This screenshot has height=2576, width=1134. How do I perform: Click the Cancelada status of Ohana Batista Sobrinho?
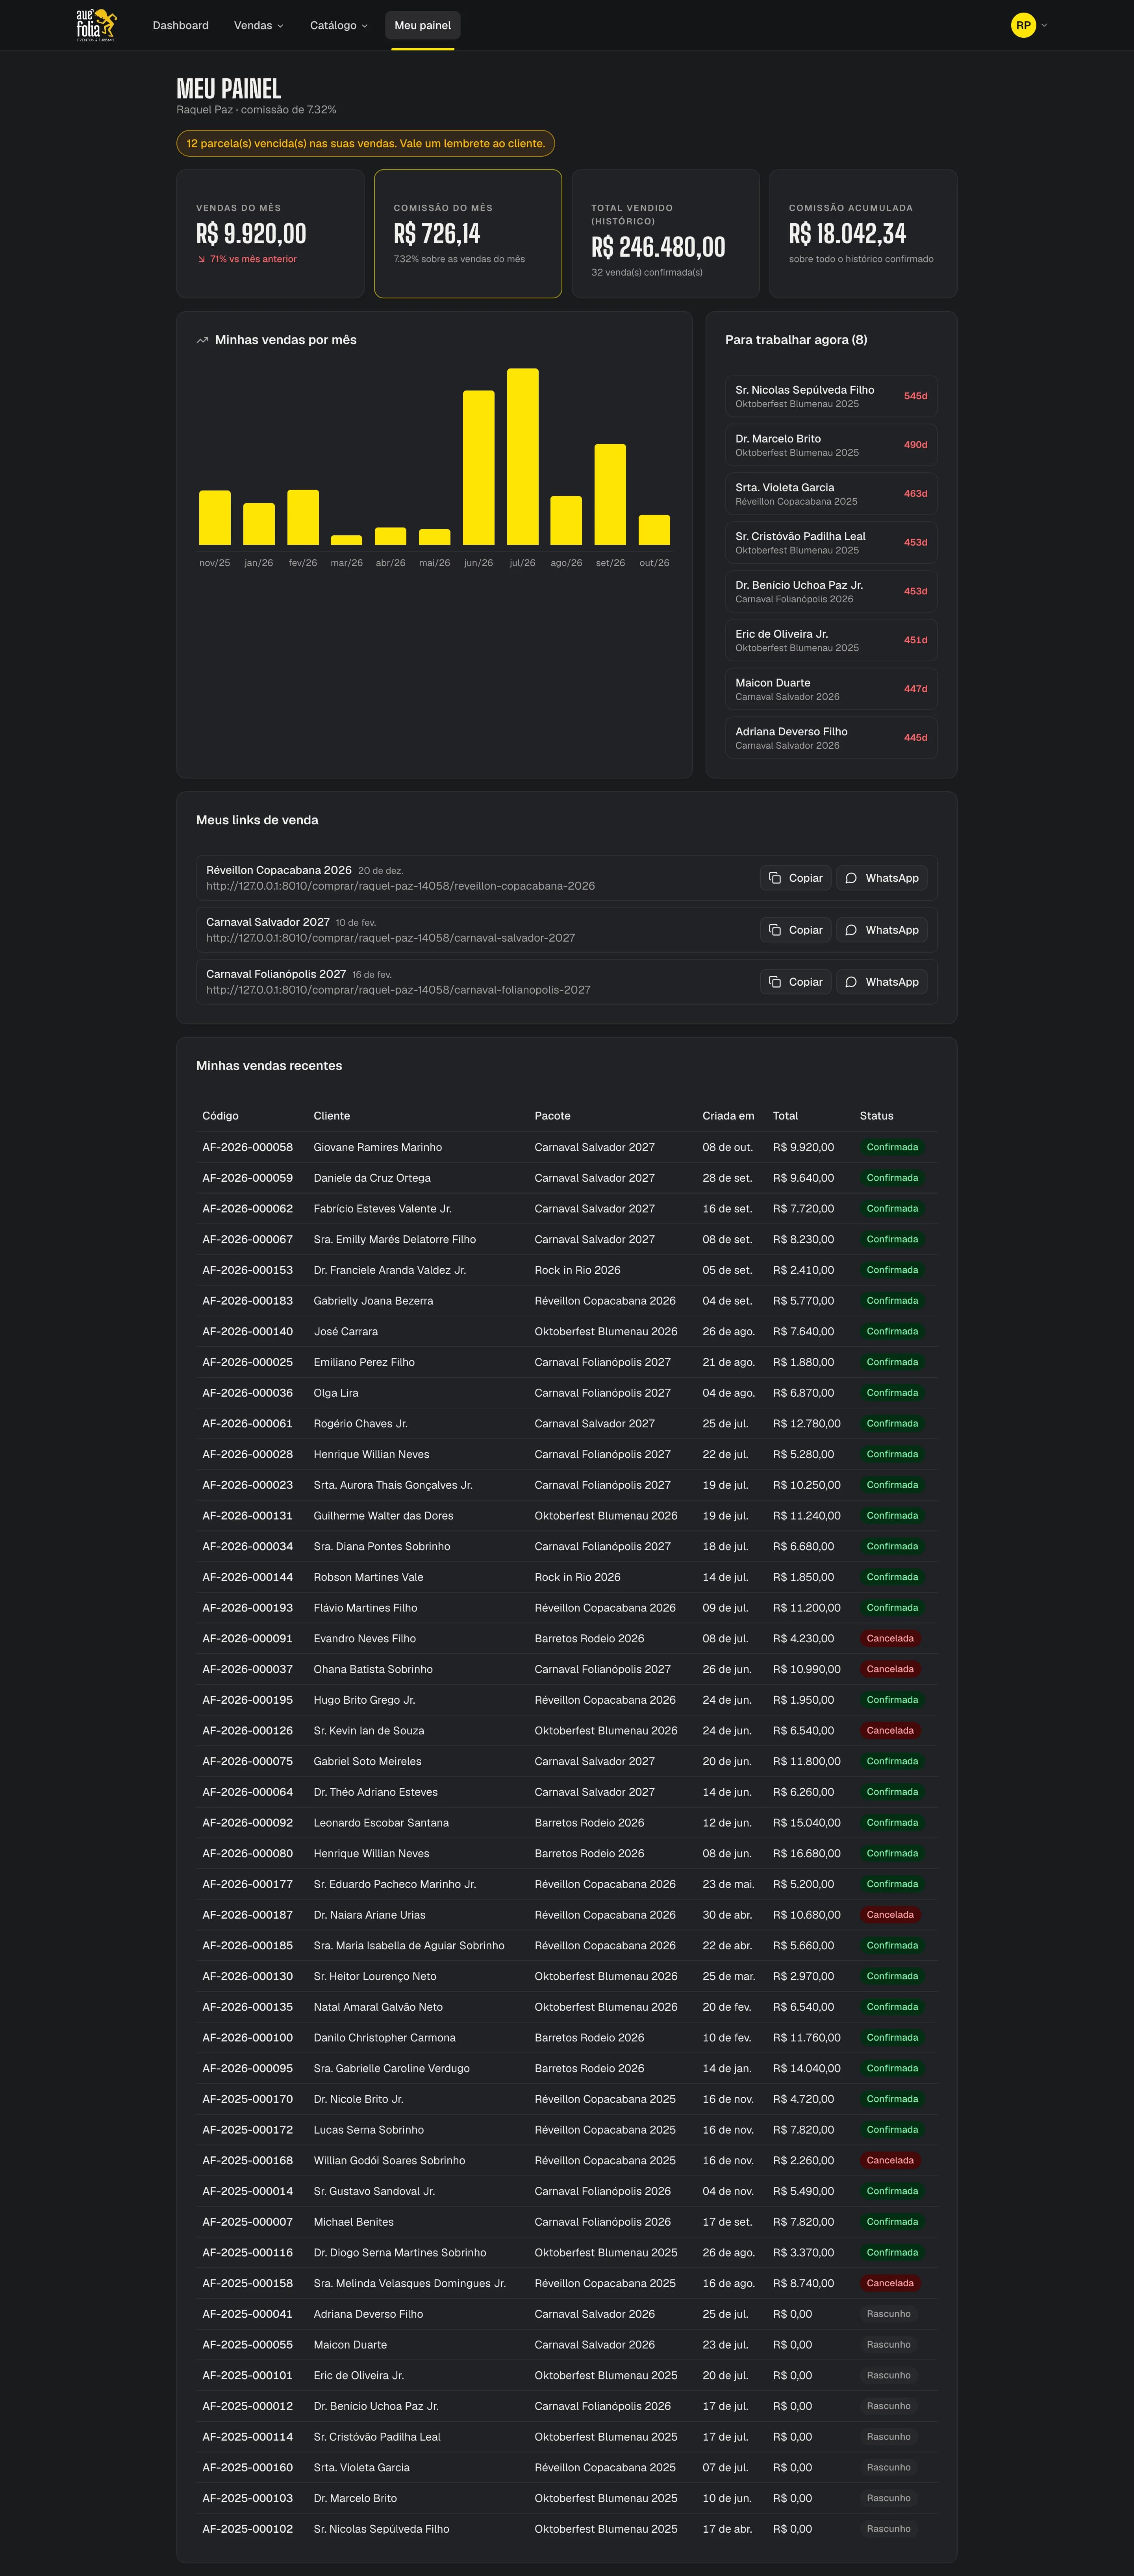(x=890, y=1669)
